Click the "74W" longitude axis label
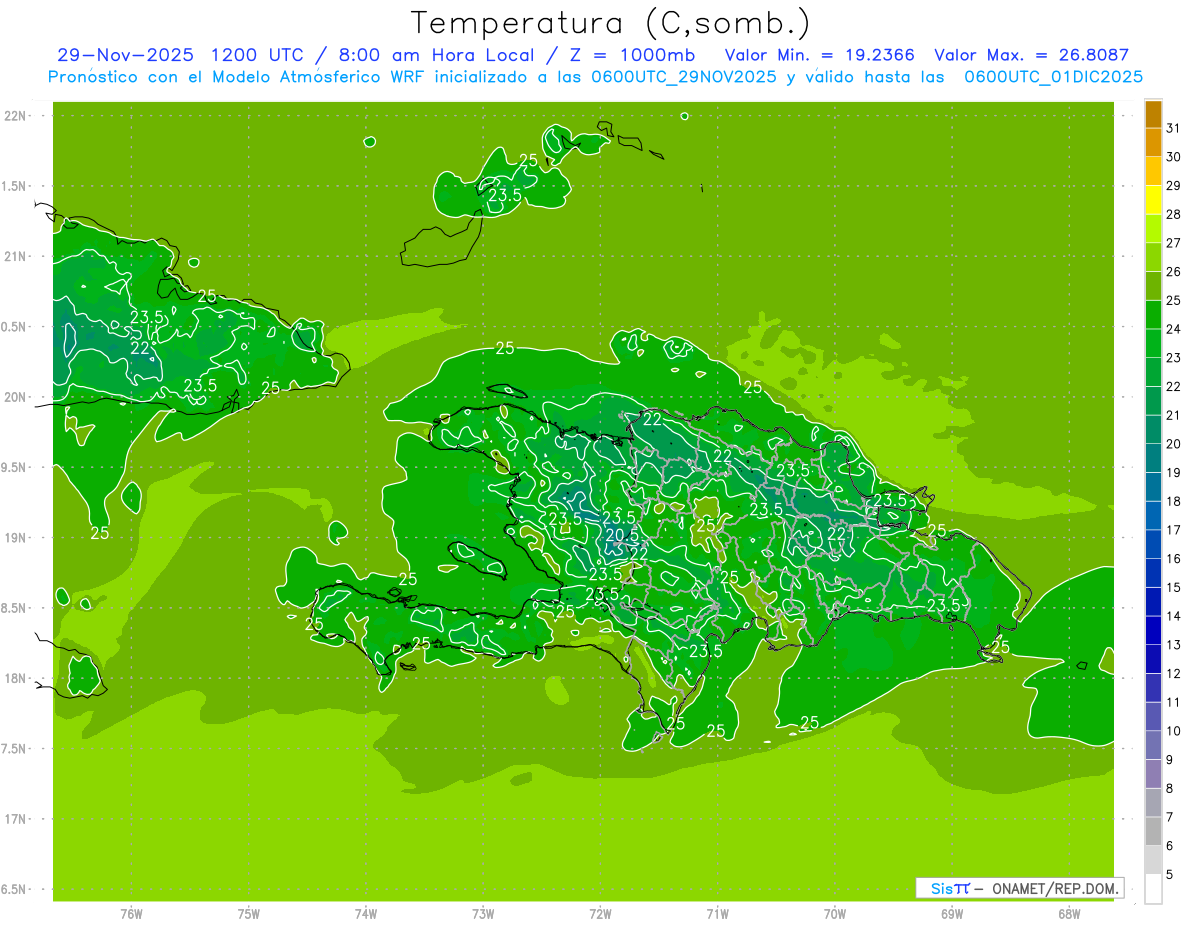Image resolution: width=1200 pixels, height=927 pixels. 366,914
